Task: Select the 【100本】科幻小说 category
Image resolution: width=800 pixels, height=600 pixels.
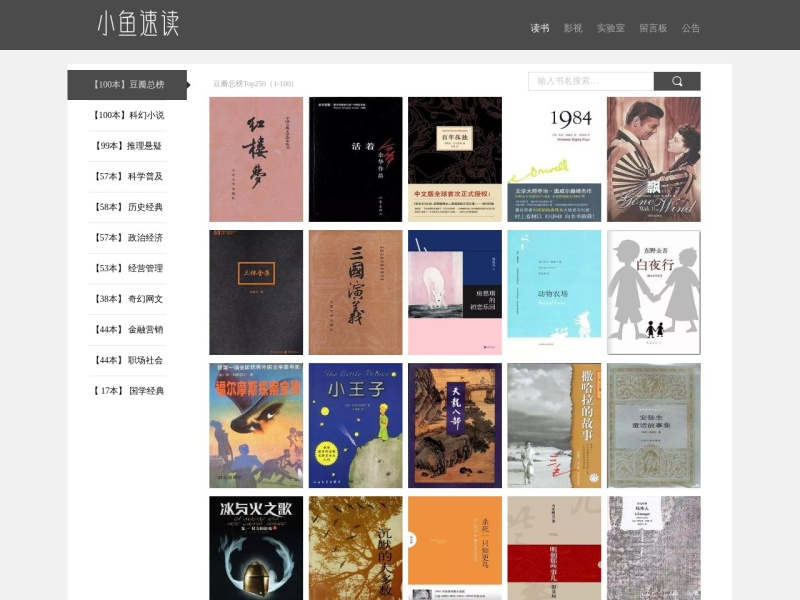Action: pos(128,115)
